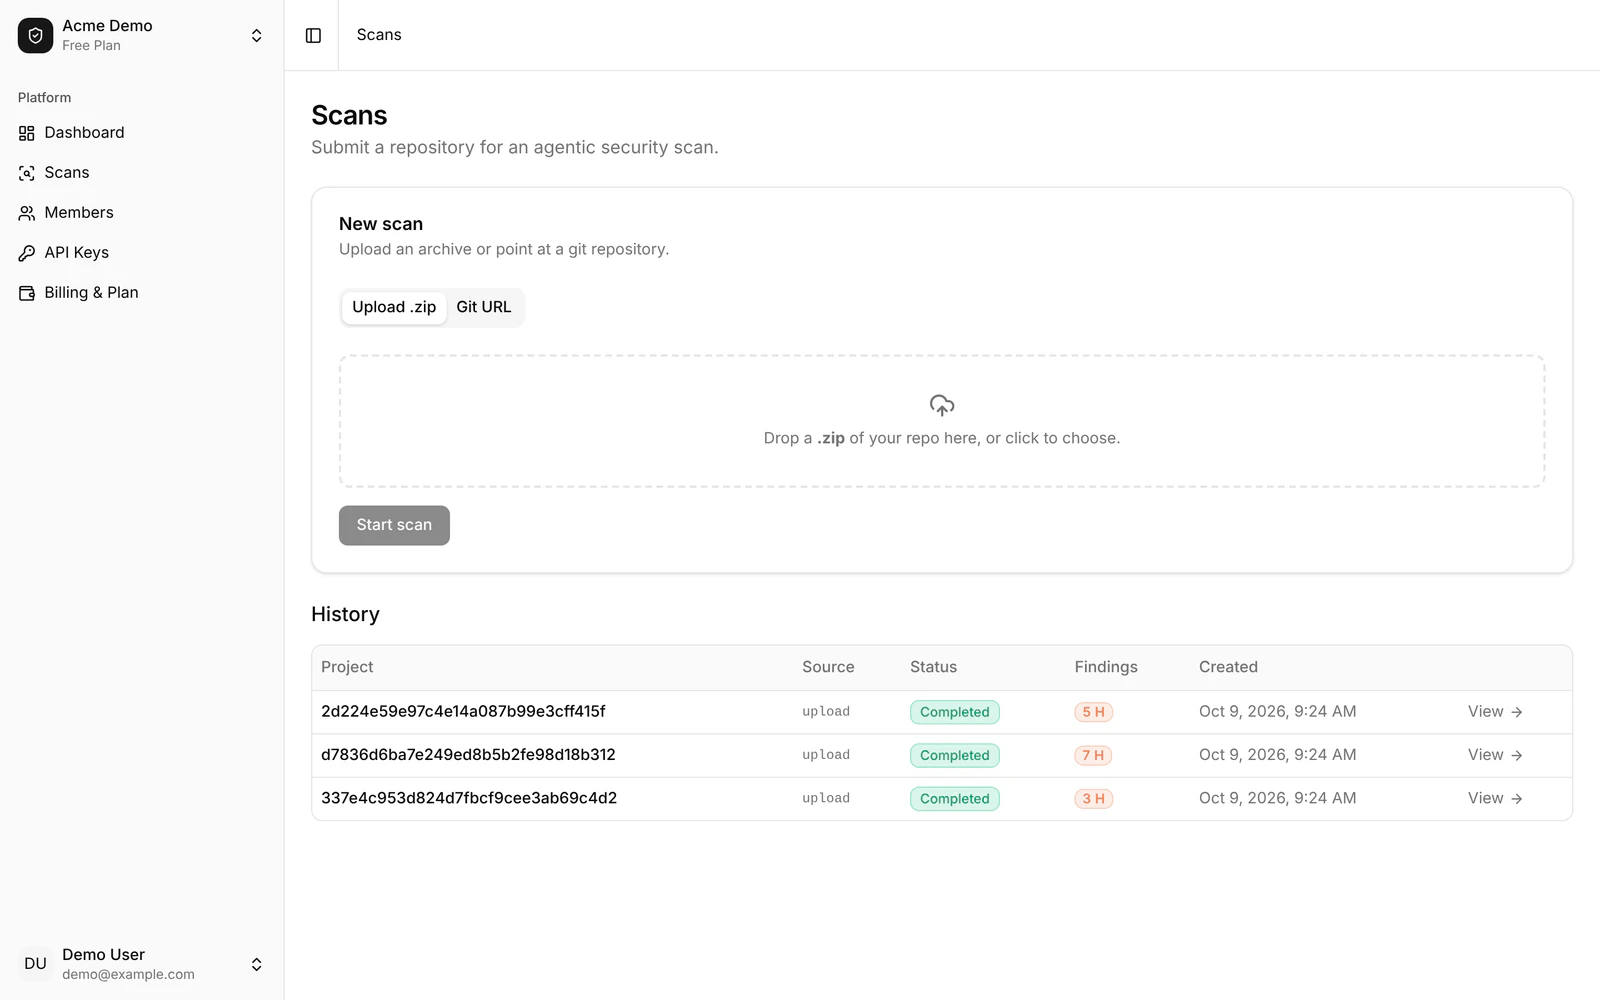
Task: Click the Scans sidebar icon
Action: click(27, 173)
